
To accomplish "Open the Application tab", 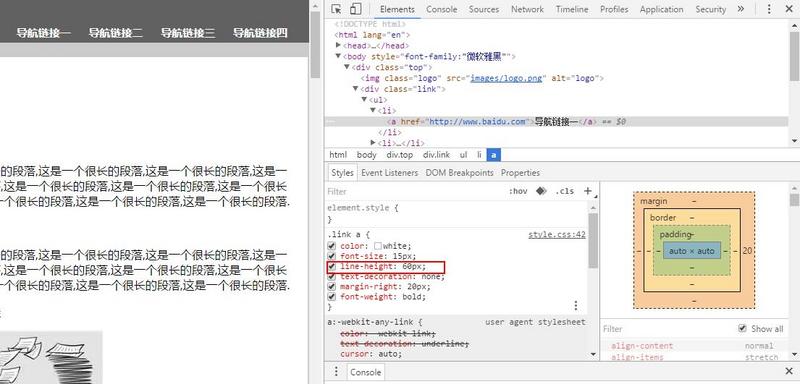I will point(661,9).
